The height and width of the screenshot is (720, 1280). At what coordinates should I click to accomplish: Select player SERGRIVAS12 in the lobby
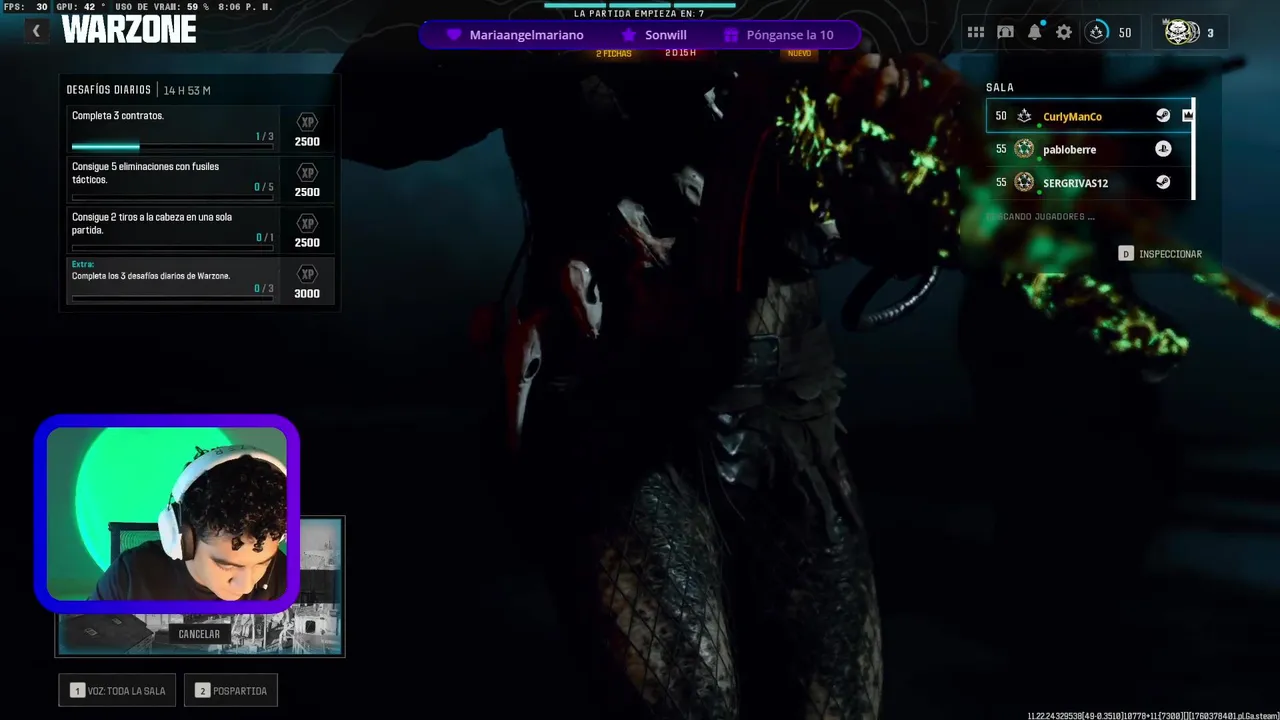pos(1089,182)
